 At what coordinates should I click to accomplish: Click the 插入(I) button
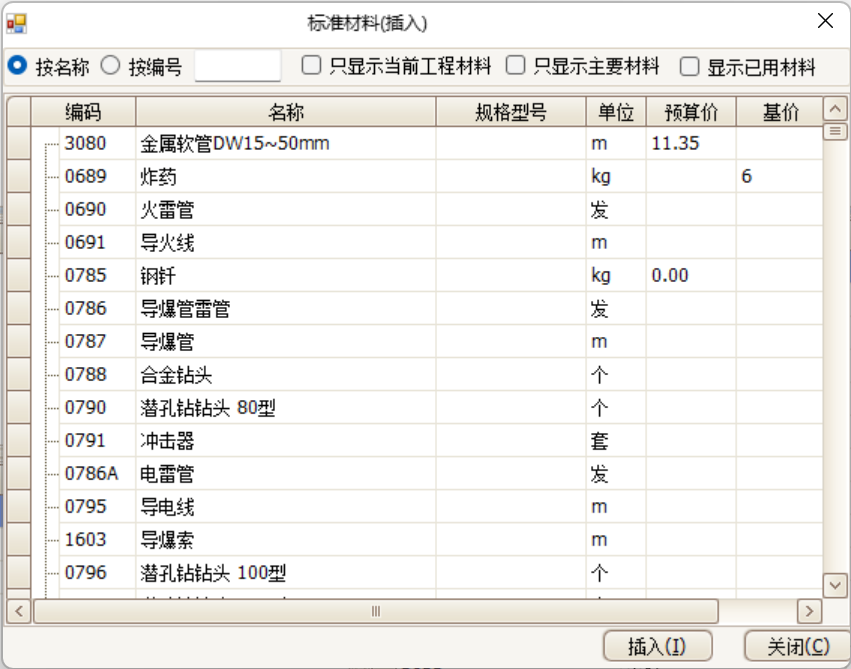coord(657,646)
